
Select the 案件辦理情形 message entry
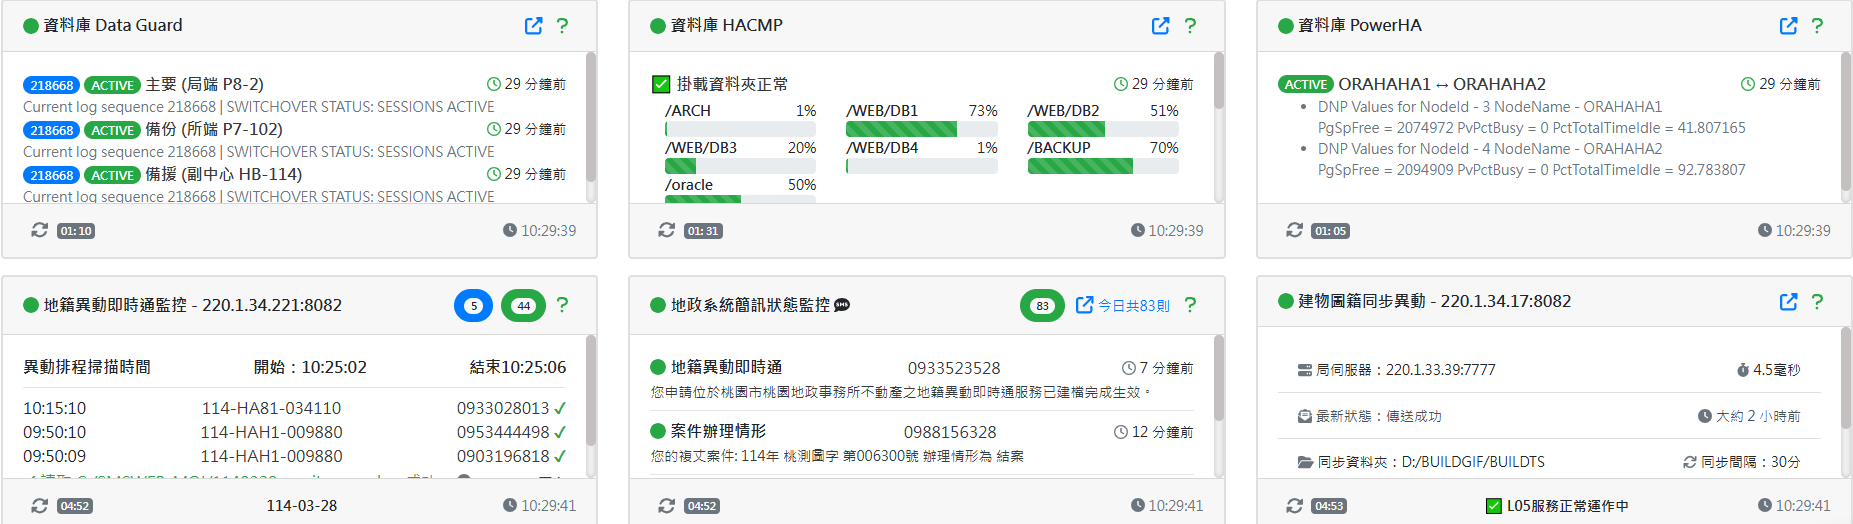922,443
